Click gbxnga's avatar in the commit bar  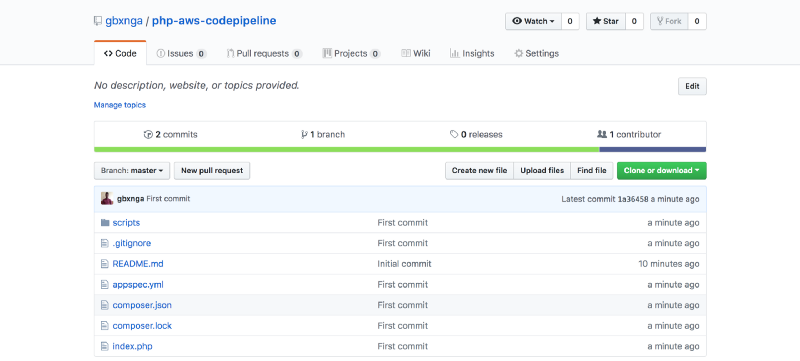pyautogui.click(x=107, y=198)
